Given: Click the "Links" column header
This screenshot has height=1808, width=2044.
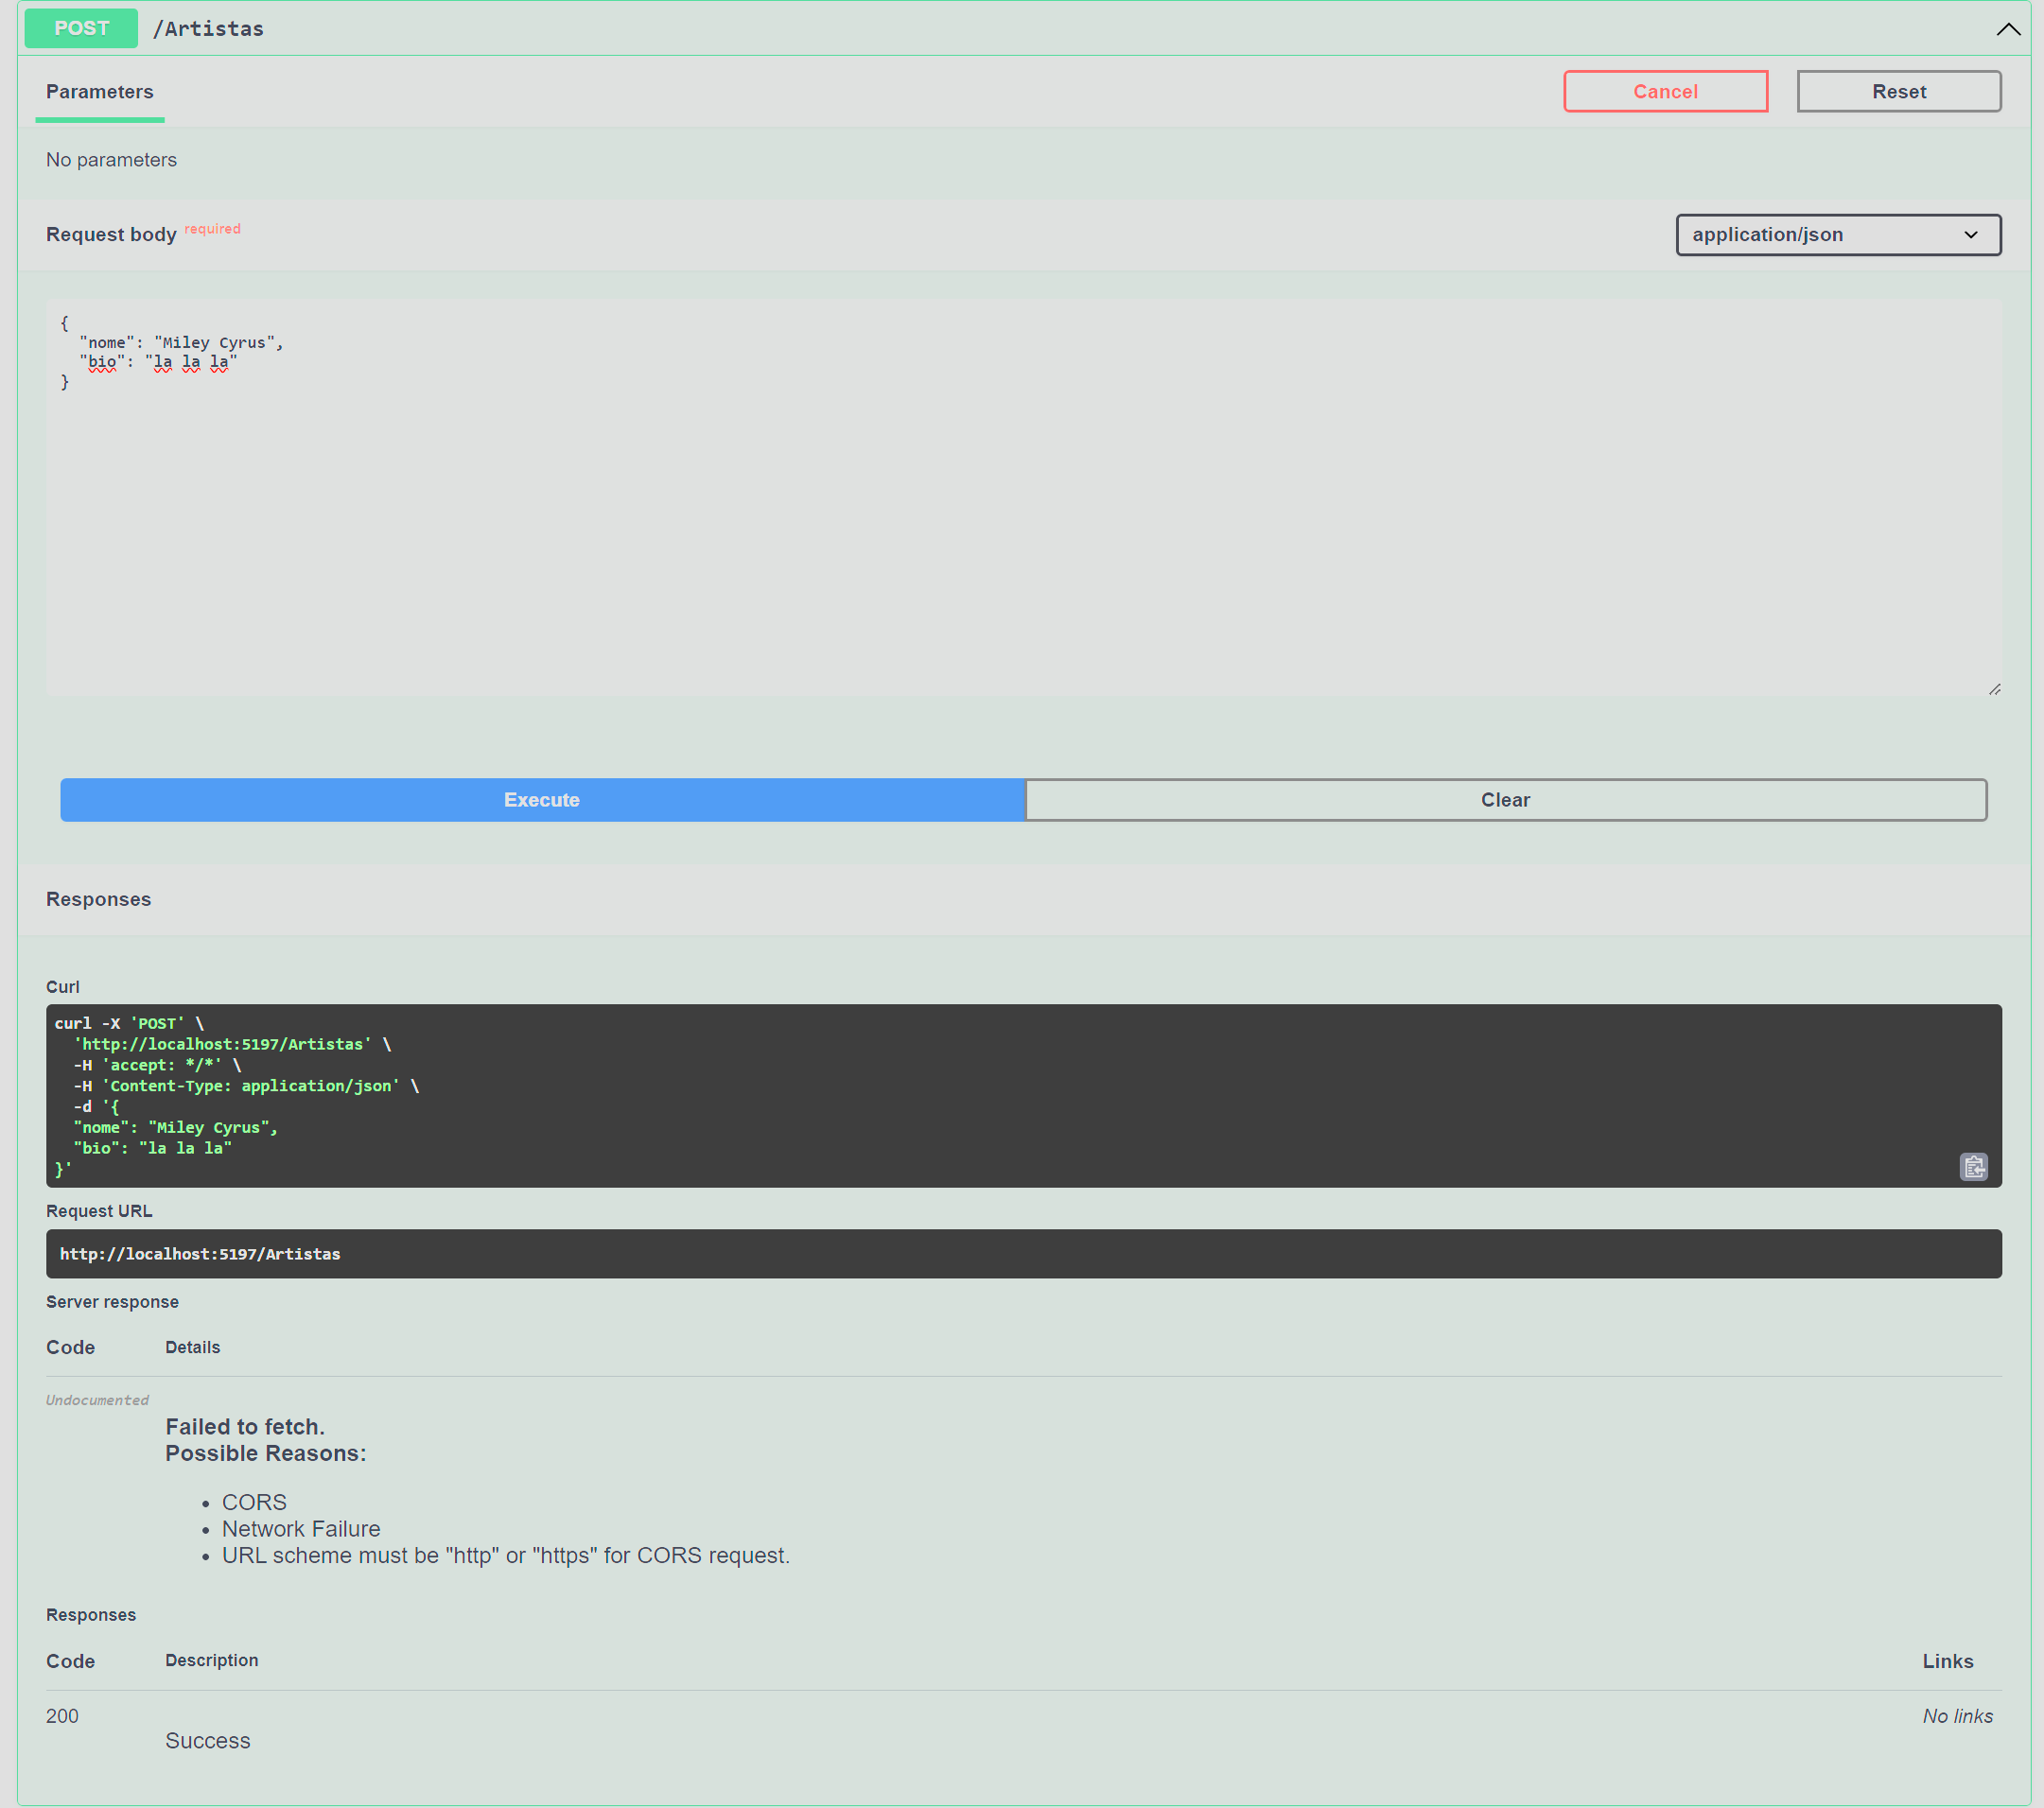Looking at the screenshot, I should pyautogui.click(x=1947, y=1660).
